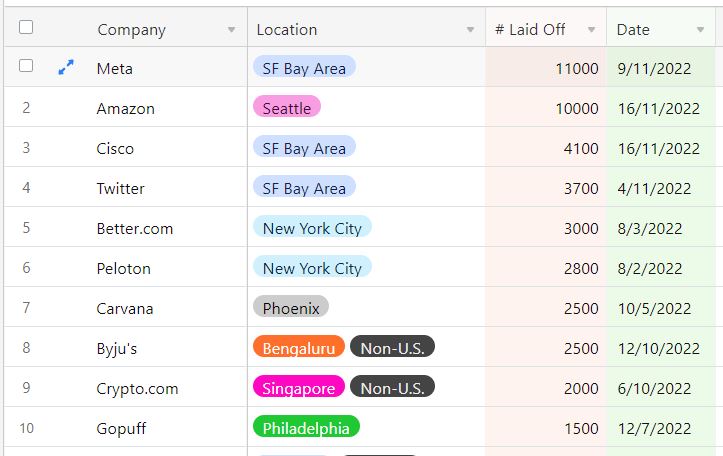Select the Phoenix tag for Carvana
Image resolution: width=723 pixels, height=456 pixels.
291,307
